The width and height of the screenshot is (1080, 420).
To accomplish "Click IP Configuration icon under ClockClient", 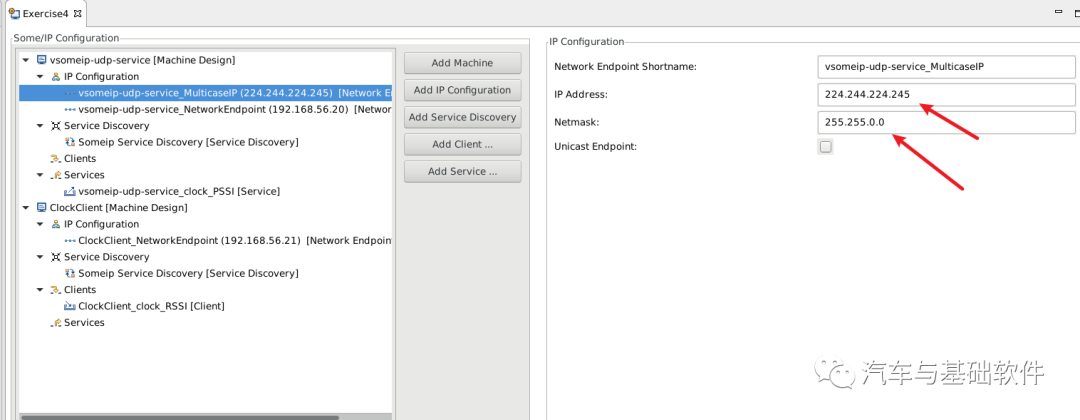I will (56, 224).
